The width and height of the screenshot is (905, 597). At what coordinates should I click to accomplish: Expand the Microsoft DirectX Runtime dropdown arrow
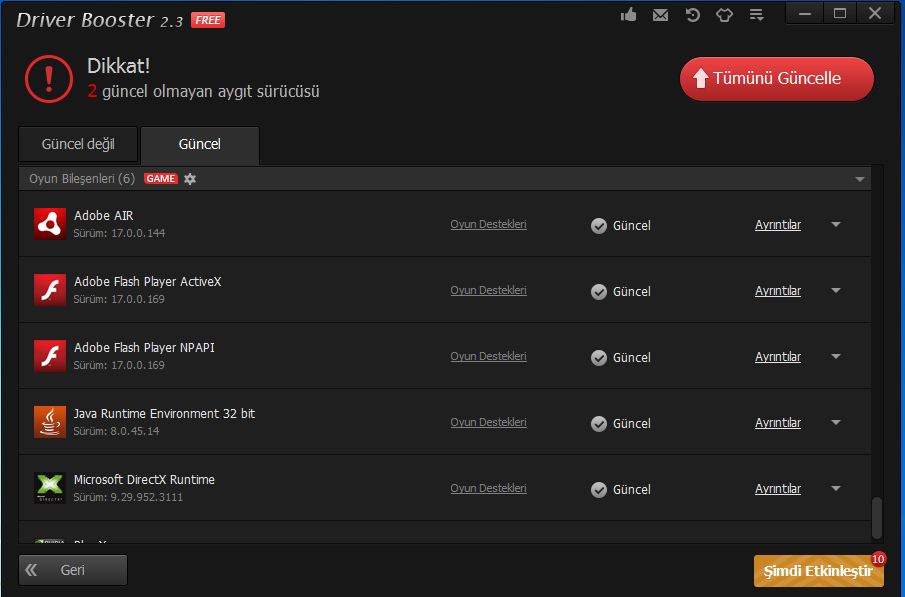[836, 489]
